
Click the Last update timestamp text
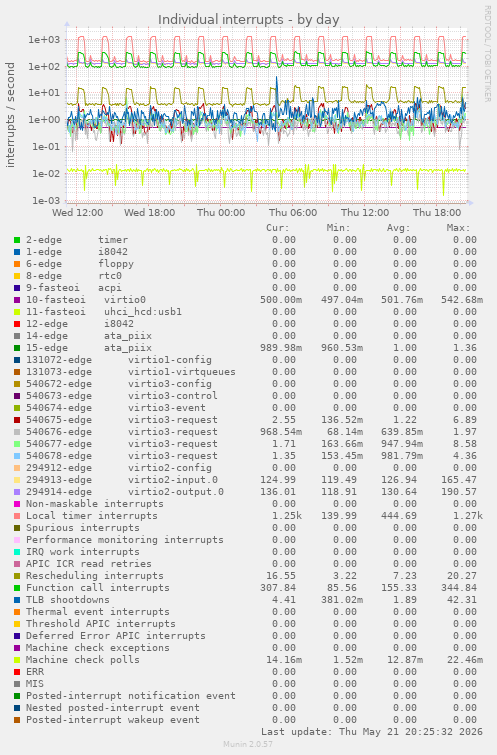pos(372,732)
